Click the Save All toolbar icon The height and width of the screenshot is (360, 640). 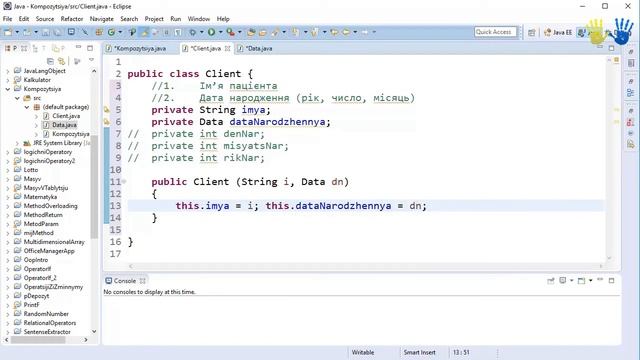click(x=57, y=32)
